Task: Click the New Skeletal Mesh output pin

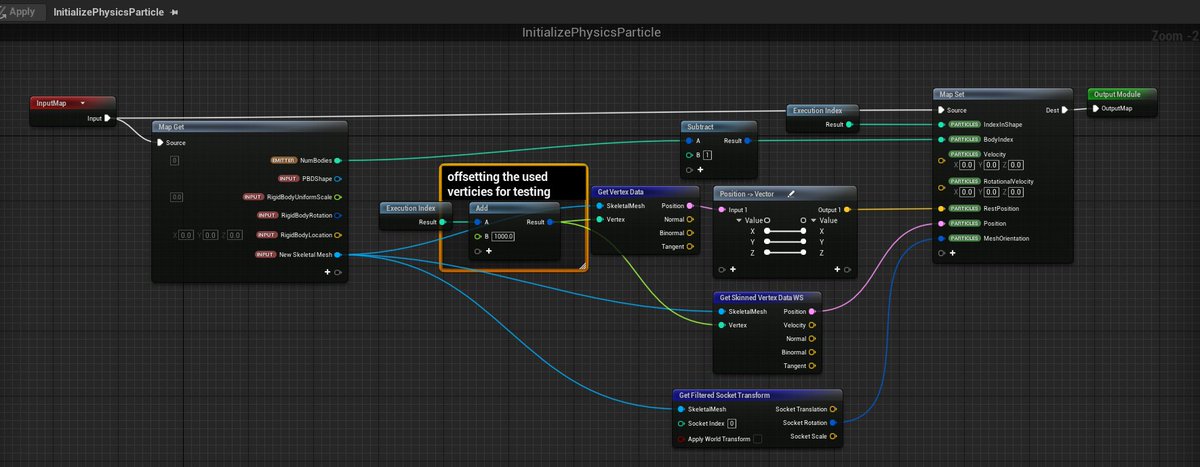Action: pos(337,254)
